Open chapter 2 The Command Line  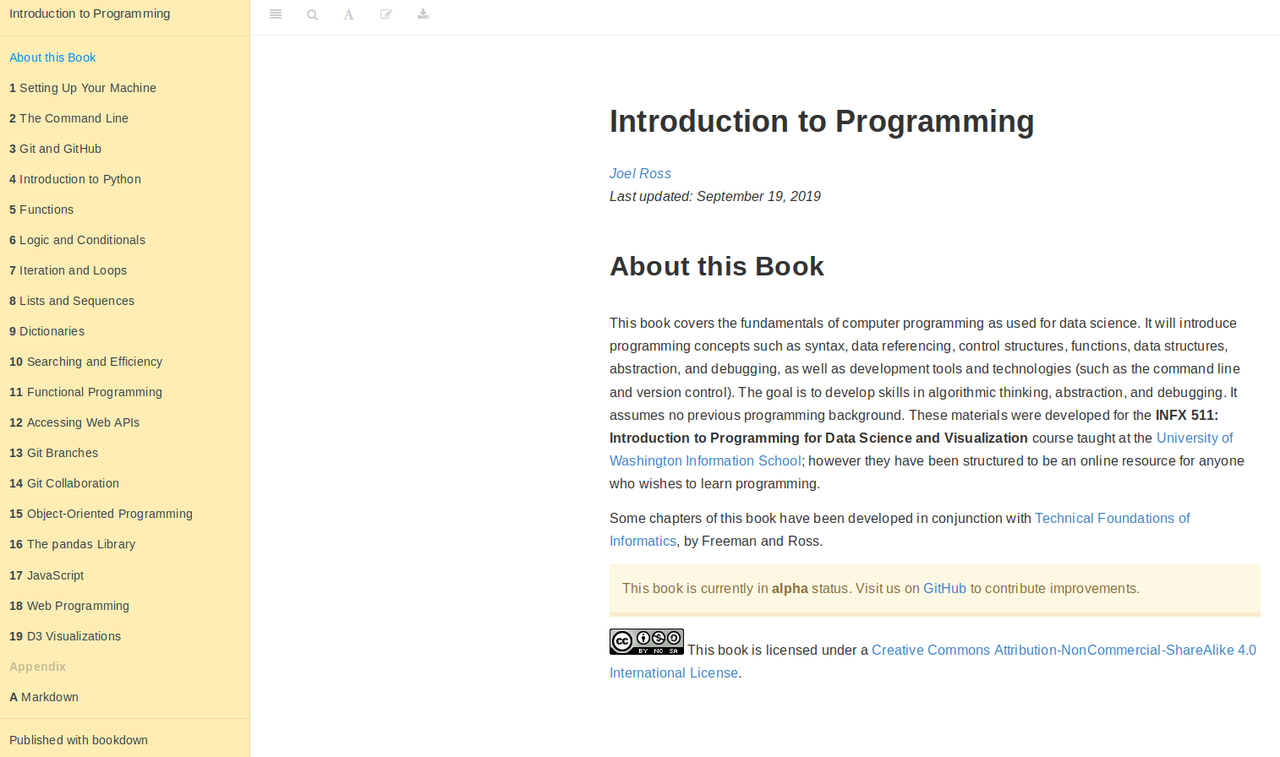(x=69, y=118)
